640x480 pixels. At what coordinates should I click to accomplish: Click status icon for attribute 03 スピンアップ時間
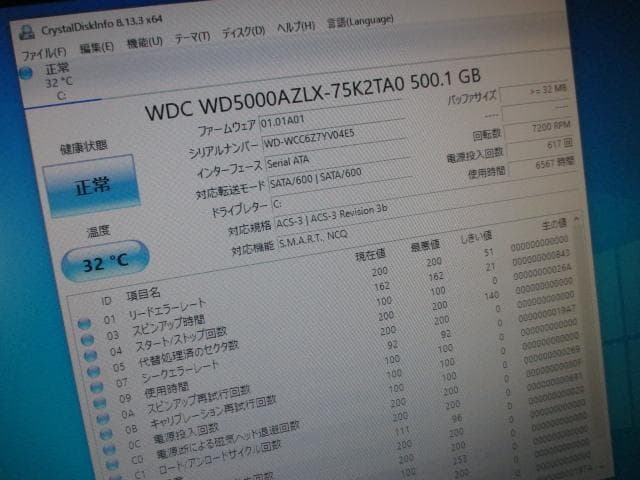pyautogui.click(x=87, y=340)
